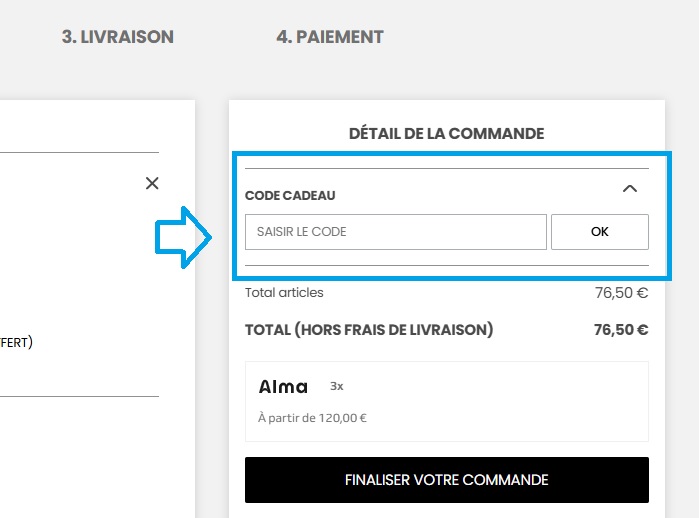Select the 3x installments badge
The height and width of the screenshot is (518, 699).
[x=337, y=386]
